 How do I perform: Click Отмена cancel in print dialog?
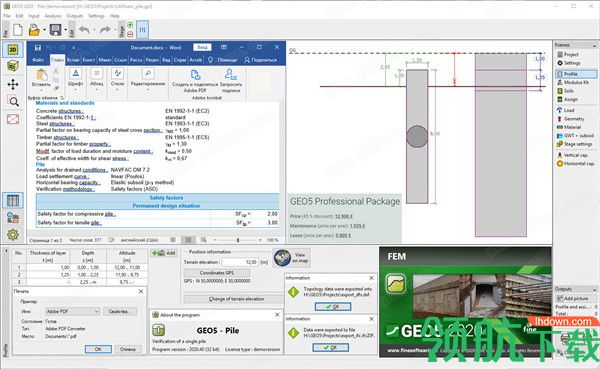[128, 349]
